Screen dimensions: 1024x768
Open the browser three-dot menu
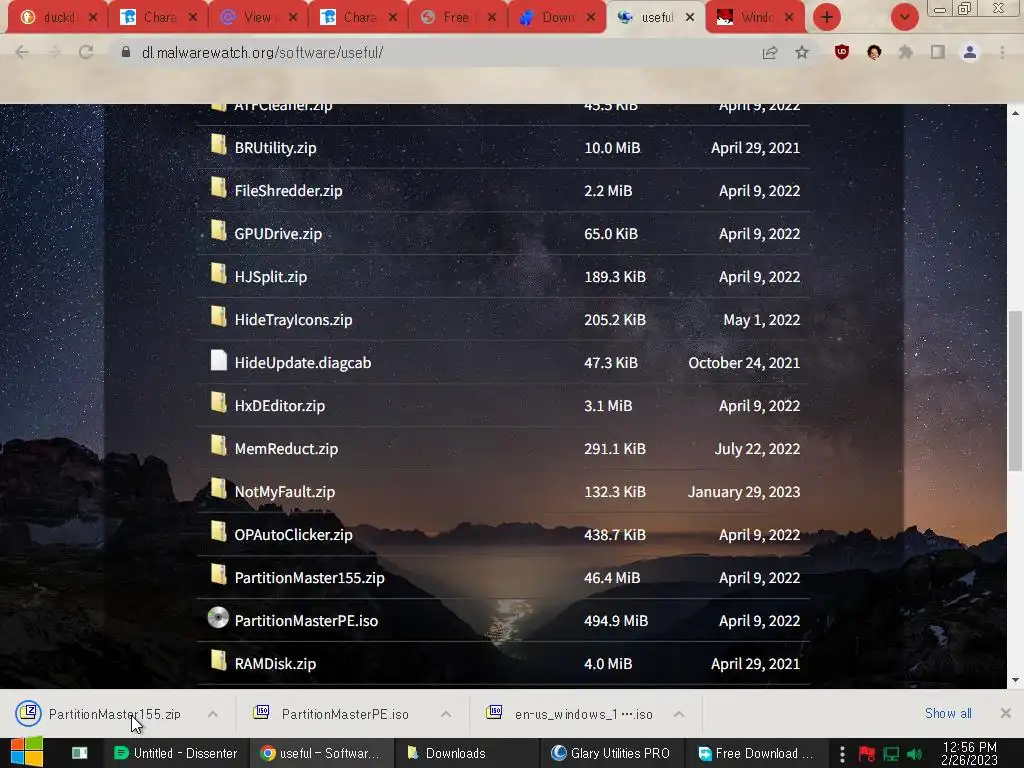pos(1002,52)
